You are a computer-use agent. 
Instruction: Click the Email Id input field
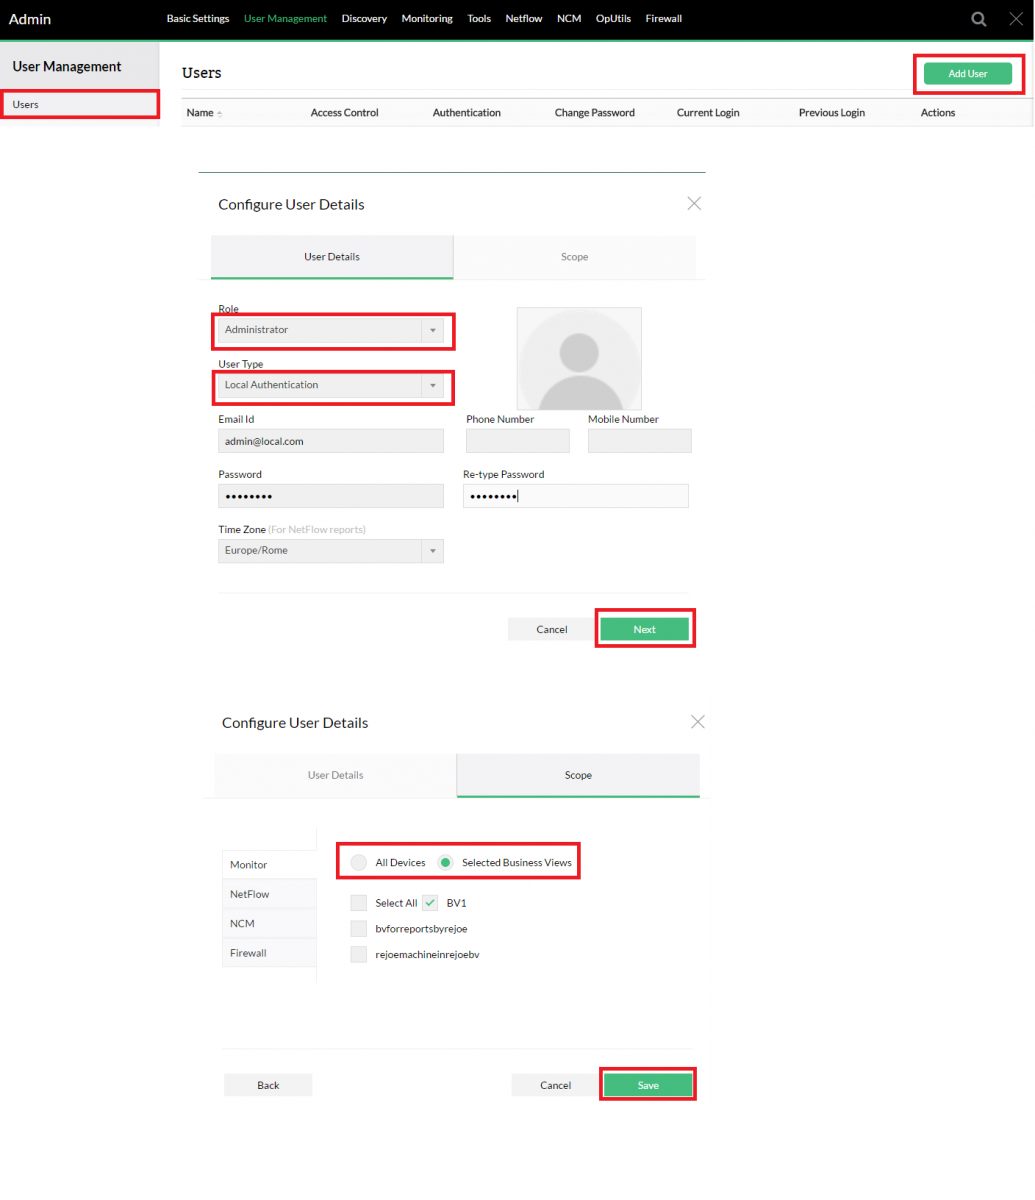click(331, 441)
